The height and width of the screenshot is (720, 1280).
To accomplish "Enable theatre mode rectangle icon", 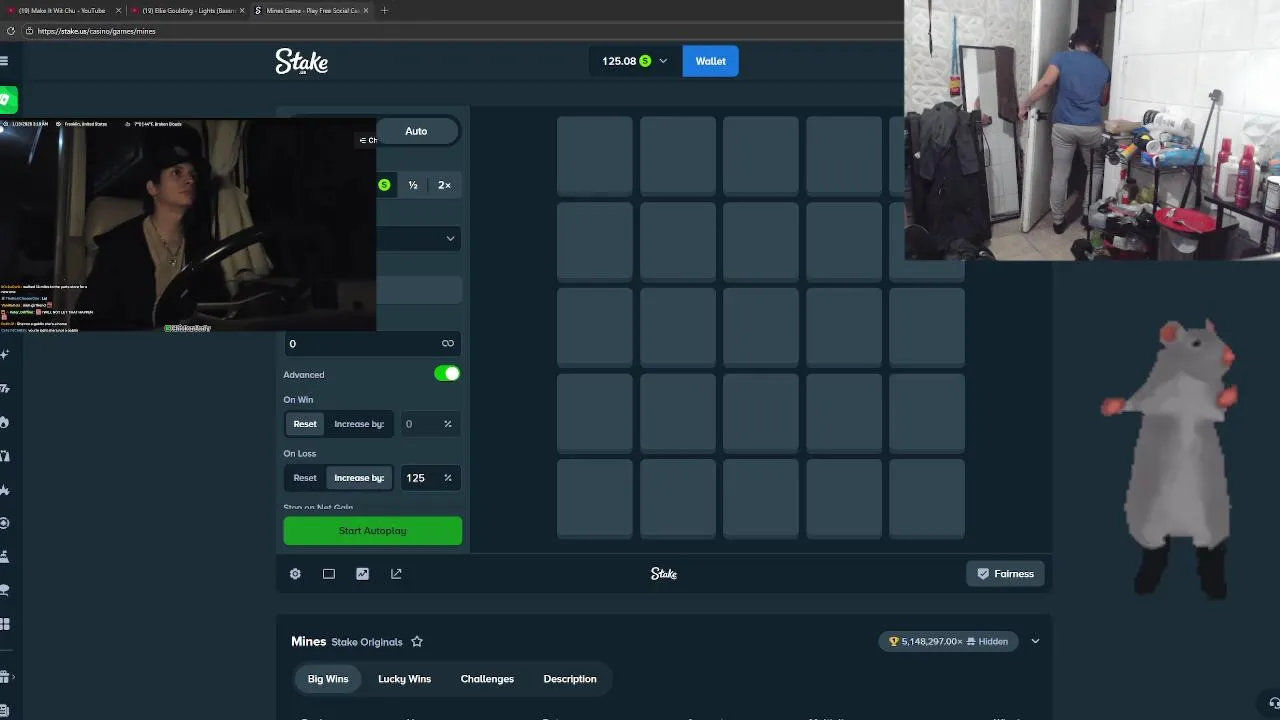I will [x=329, y=574].
